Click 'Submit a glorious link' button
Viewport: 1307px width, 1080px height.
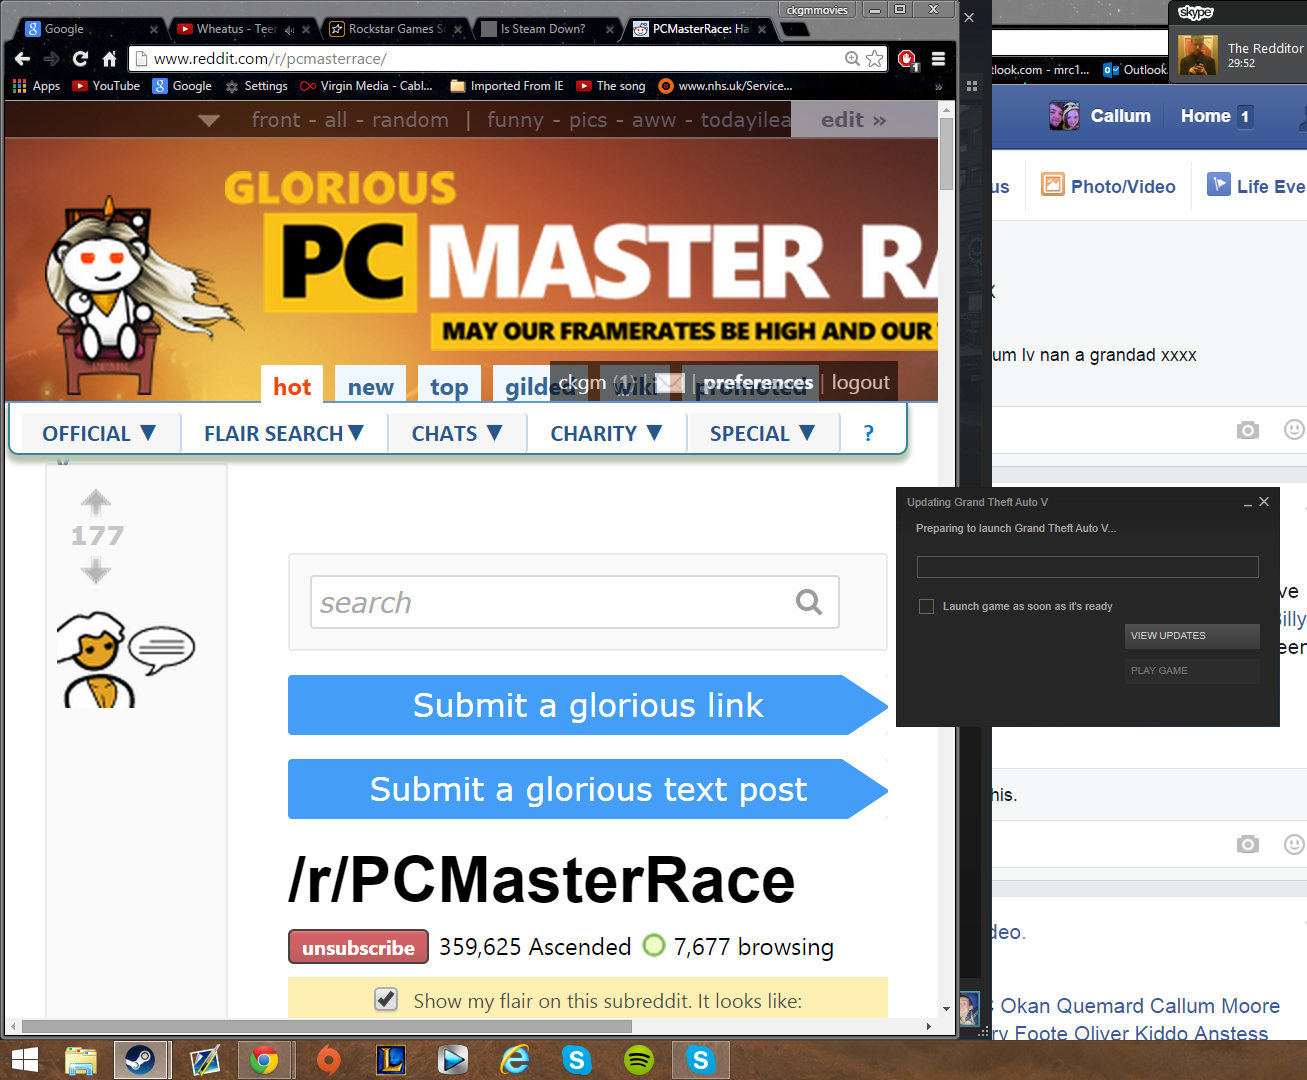[588, 705]
